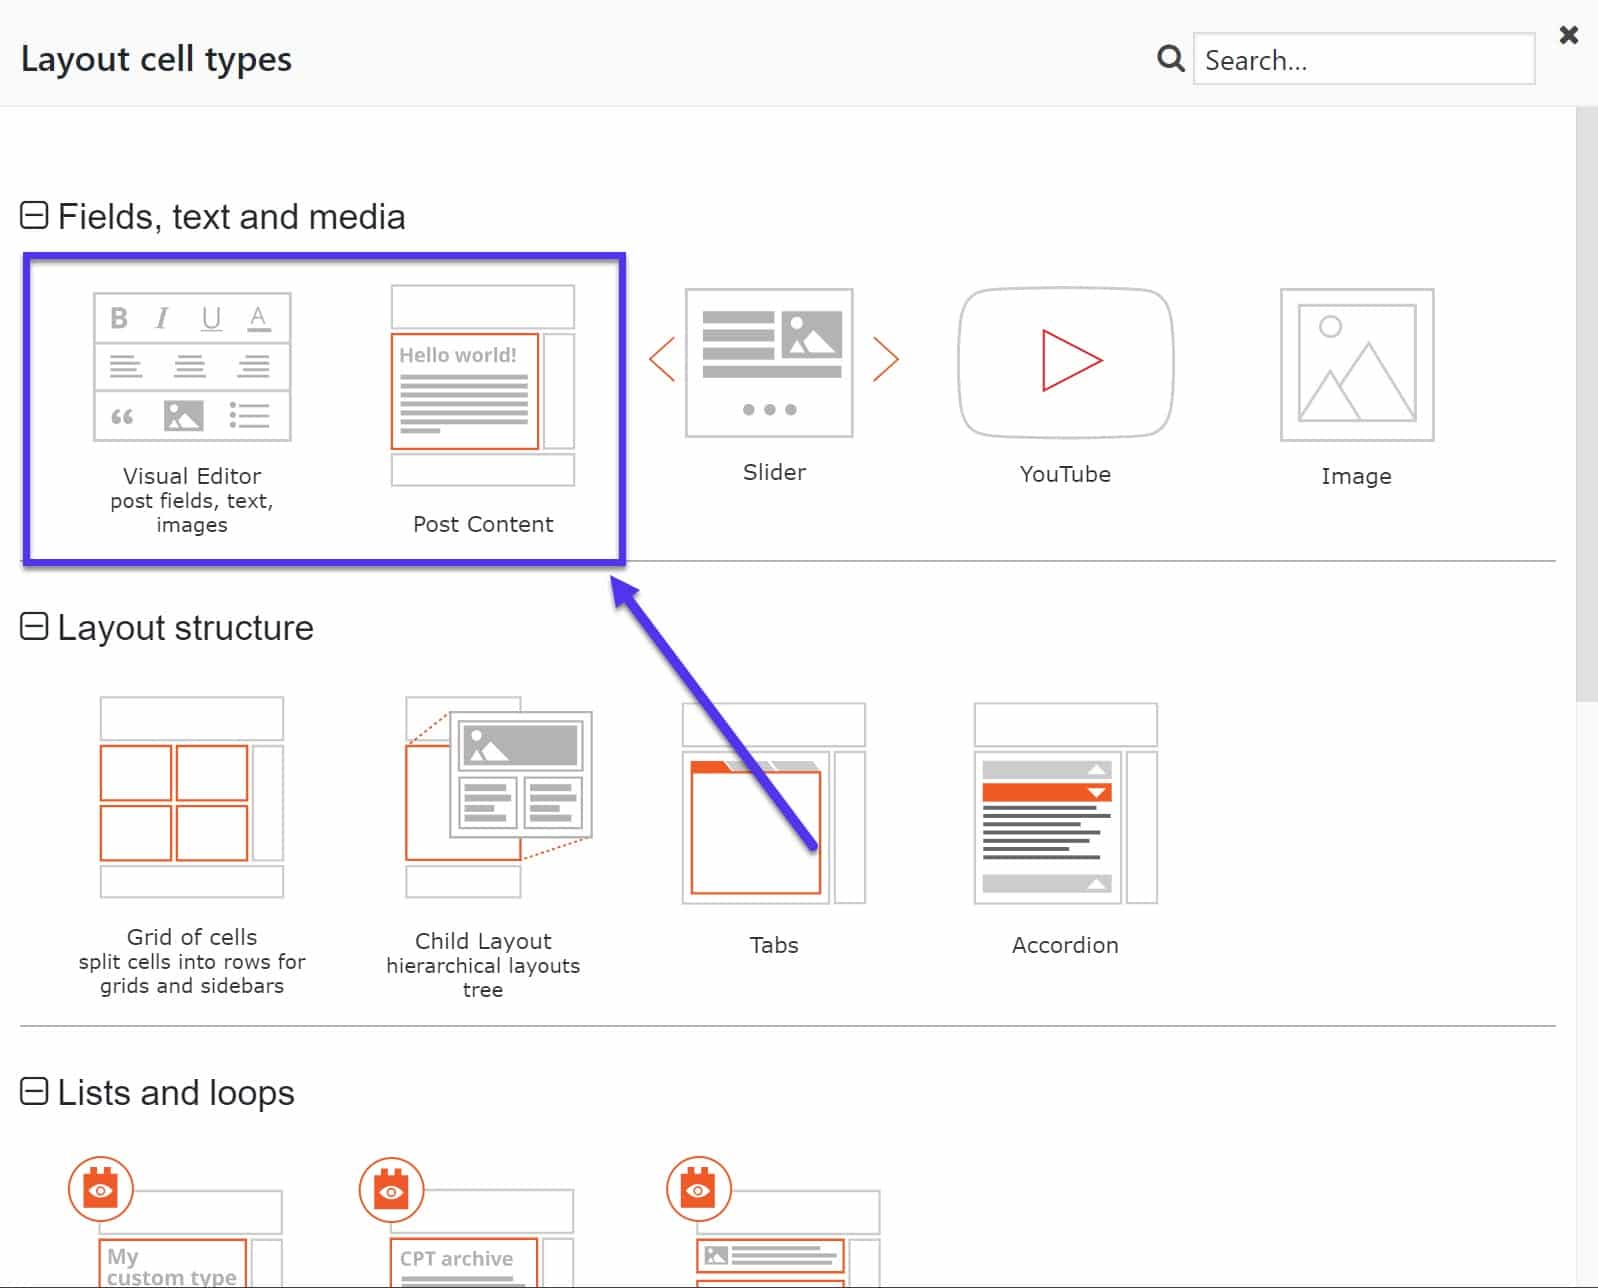Collapse the Fields, text and media section
1598x1288 pixels.
coord(34,216)
